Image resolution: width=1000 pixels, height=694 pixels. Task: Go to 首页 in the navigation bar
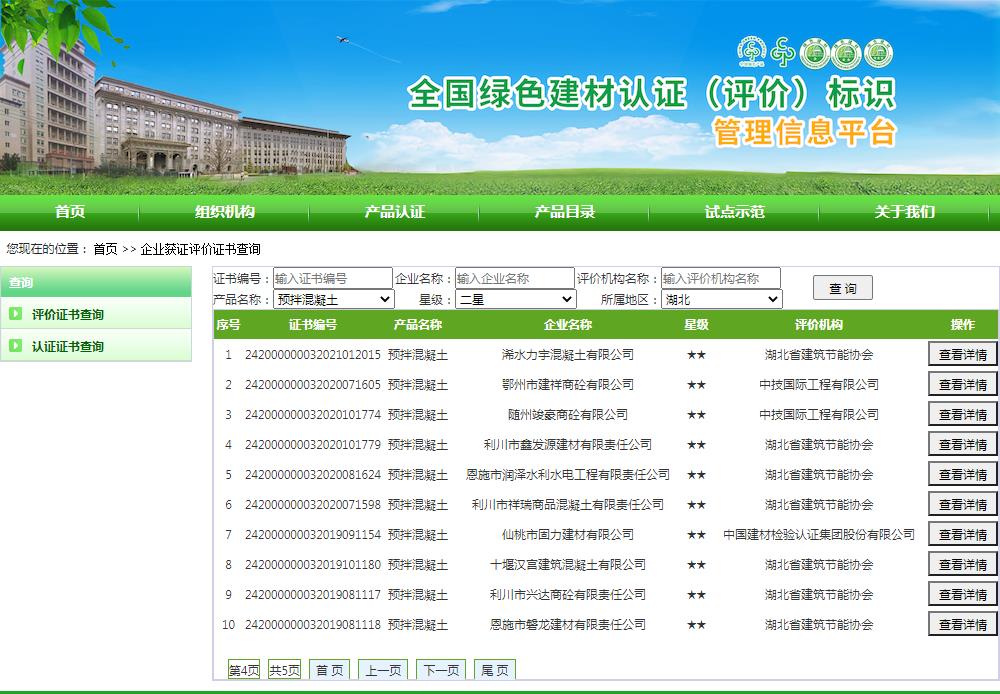point(70,212)
